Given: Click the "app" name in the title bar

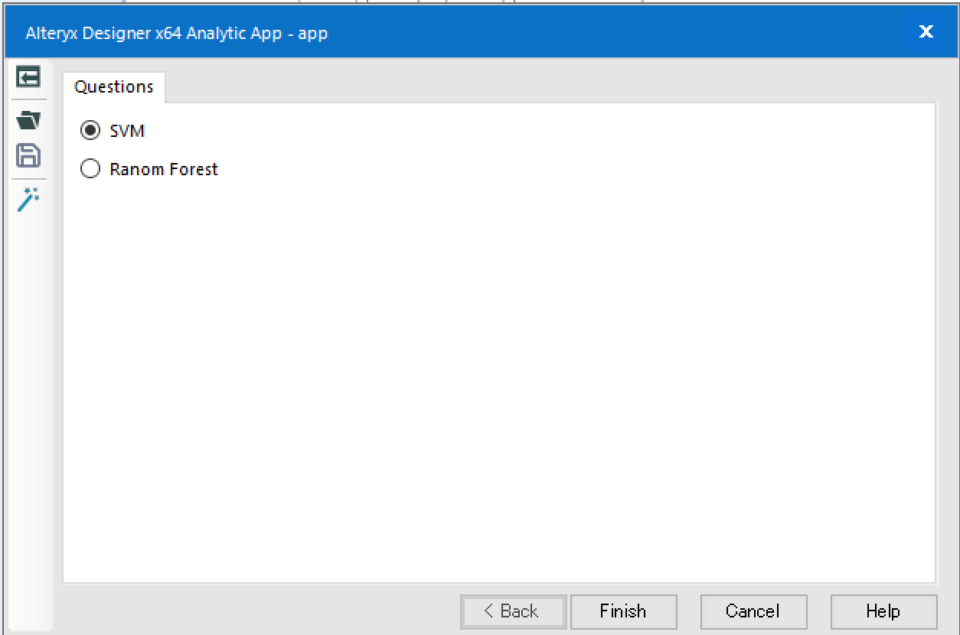Looking at the screenshot, I should 313,34.
